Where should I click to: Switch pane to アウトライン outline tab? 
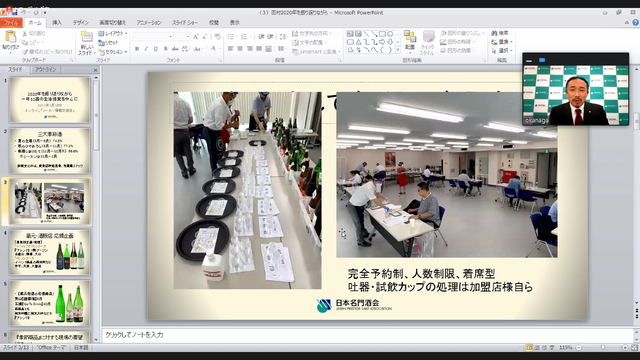pos(46,70)
